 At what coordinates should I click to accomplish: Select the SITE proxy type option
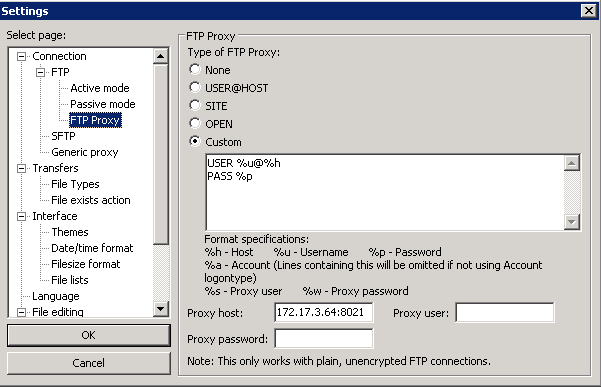tap(195, 105)
